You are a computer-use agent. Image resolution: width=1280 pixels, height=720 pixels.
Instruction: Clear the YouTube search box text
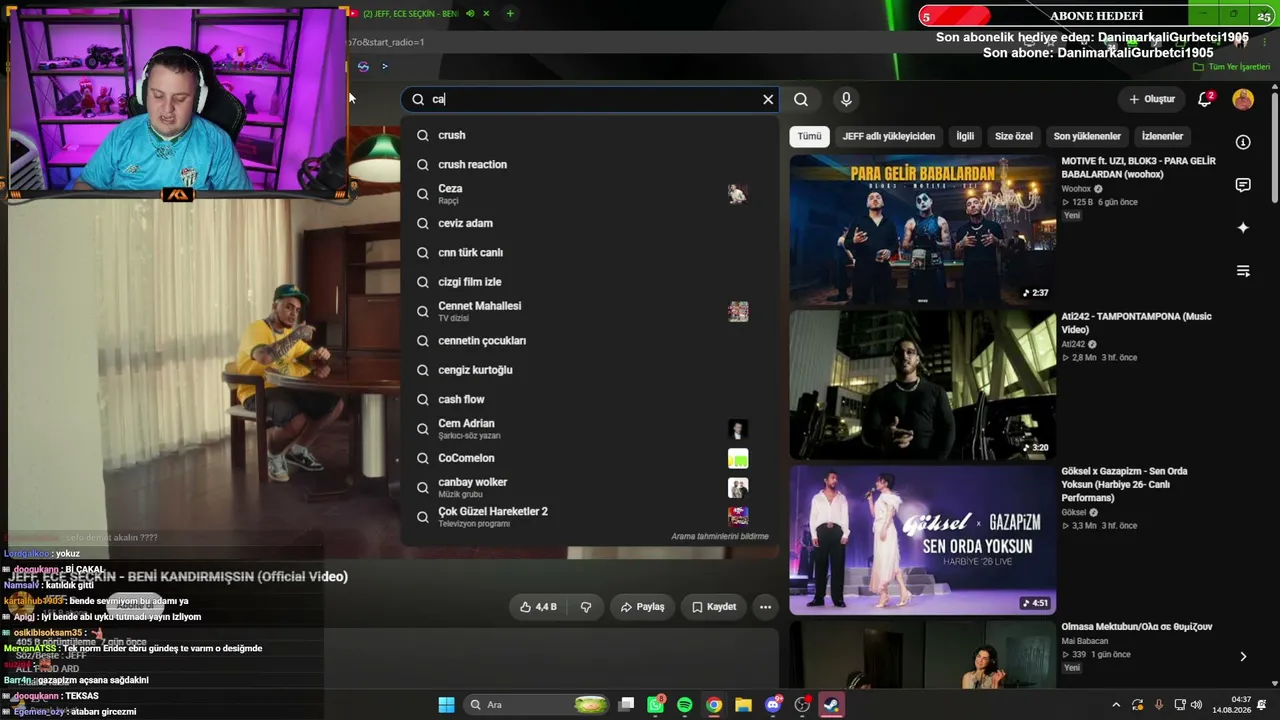tap(768, 99)
